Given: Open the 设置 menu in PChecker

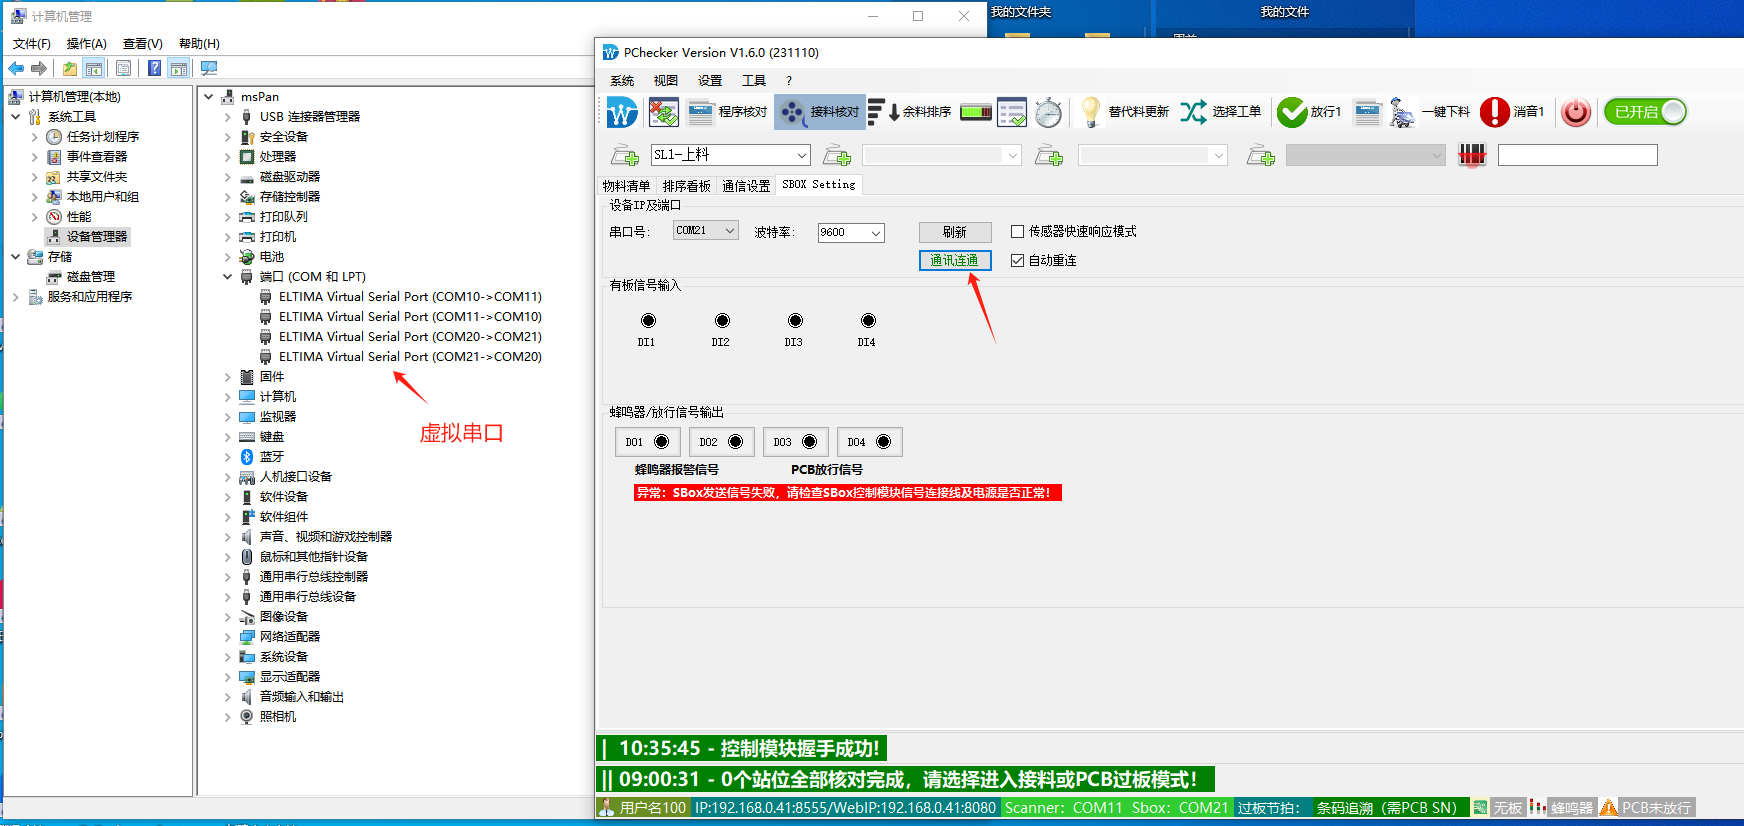Looking at the screenshot, I should coord(709,81).
